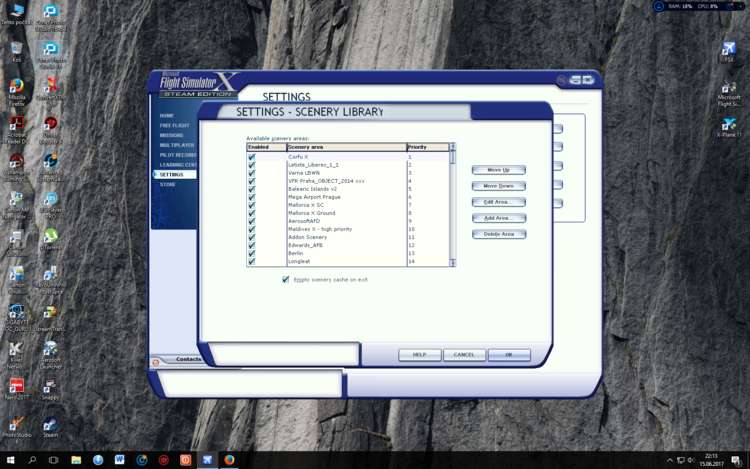Viewport: 750px width, 469px height.
Task: Select the Settings sidebar item
Action: 174,175
